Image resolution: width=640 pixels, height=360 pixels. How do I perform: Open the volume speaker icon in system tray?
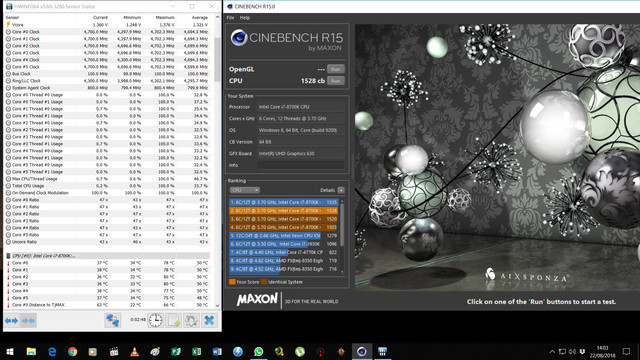coord(572,351)
